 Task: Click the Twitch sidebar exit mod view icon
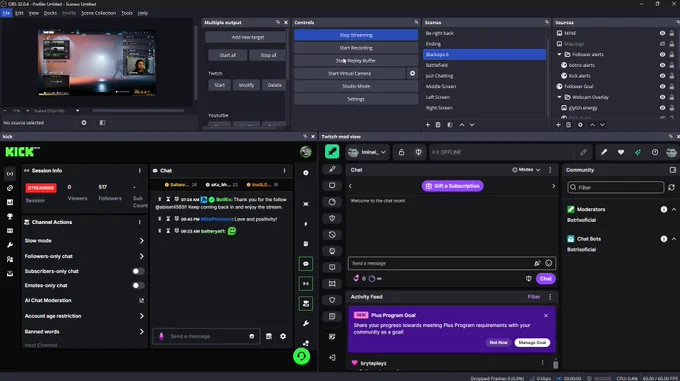click(x=332, y=358)
